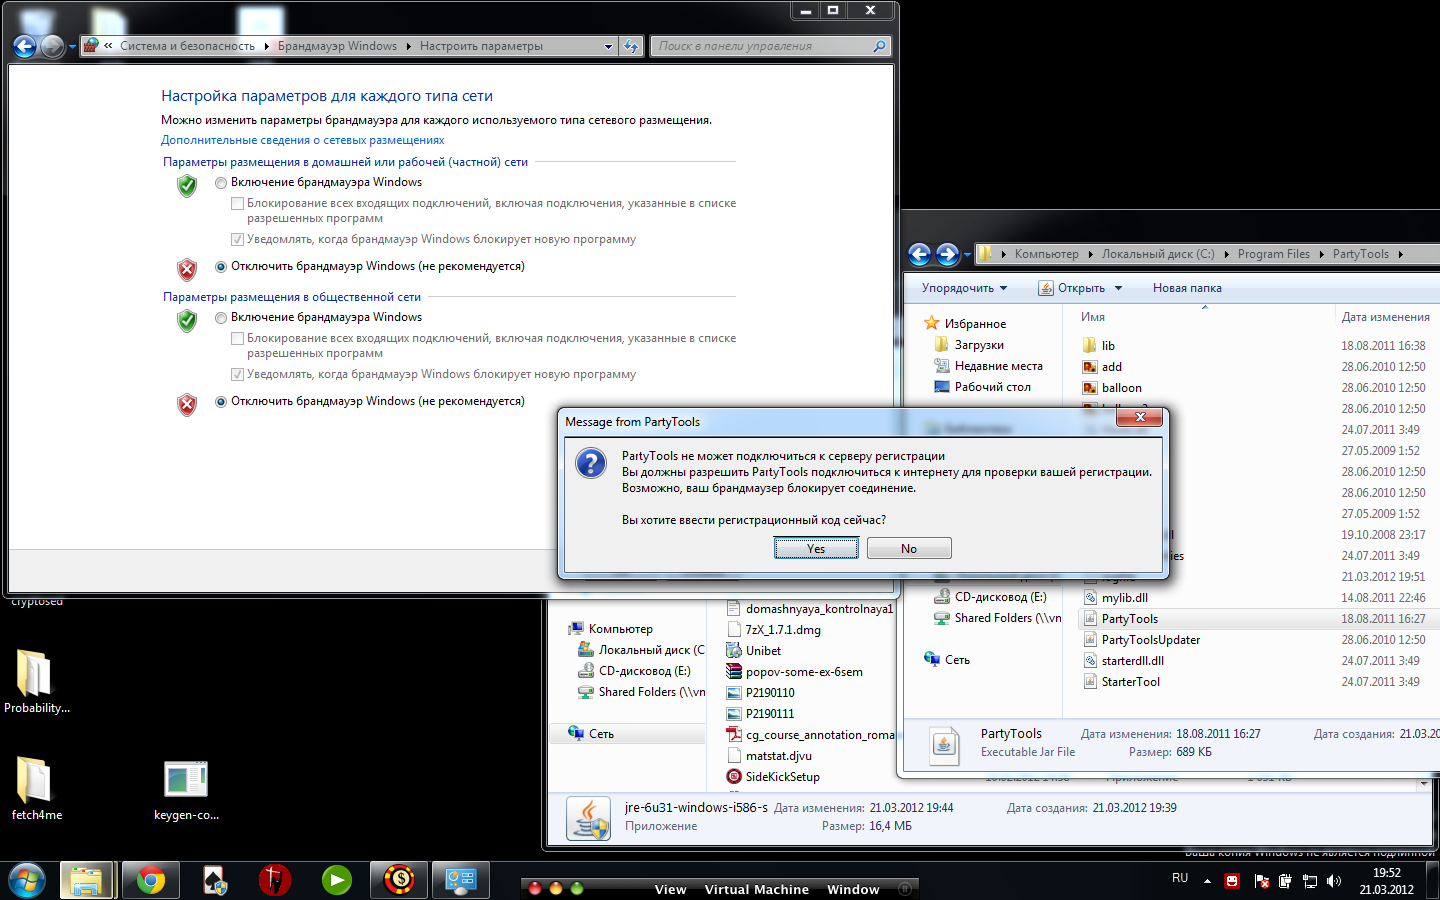Refresh the control panel address bar

(x=630, y=46)
